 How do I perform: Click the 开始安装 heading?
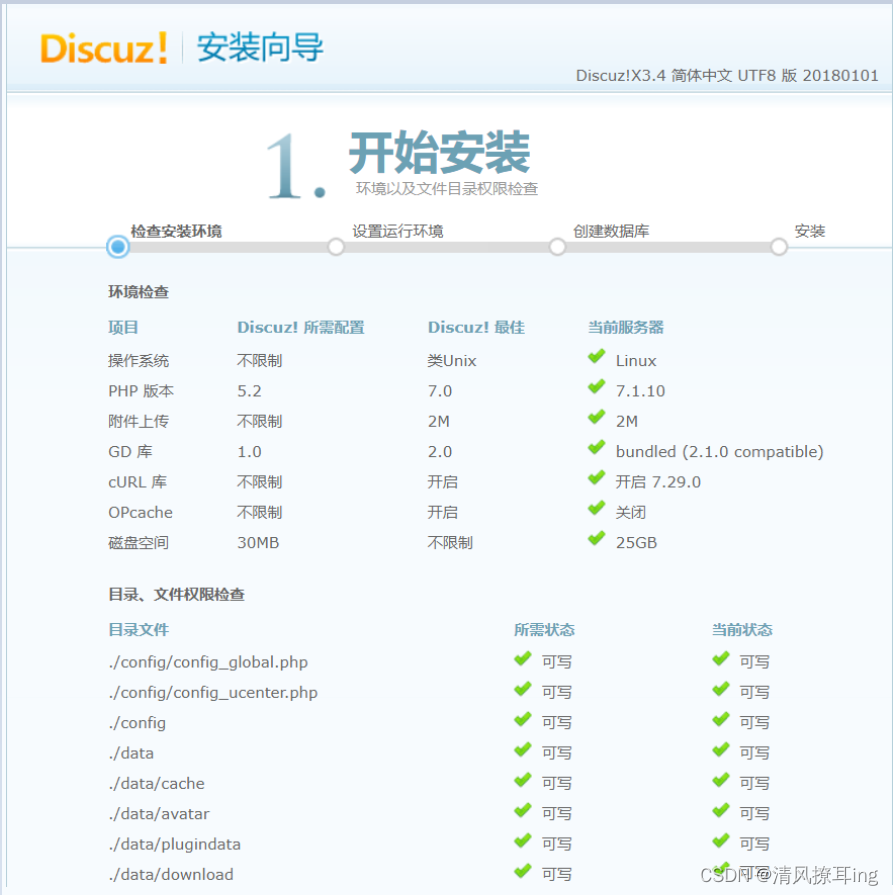(440, 152)
